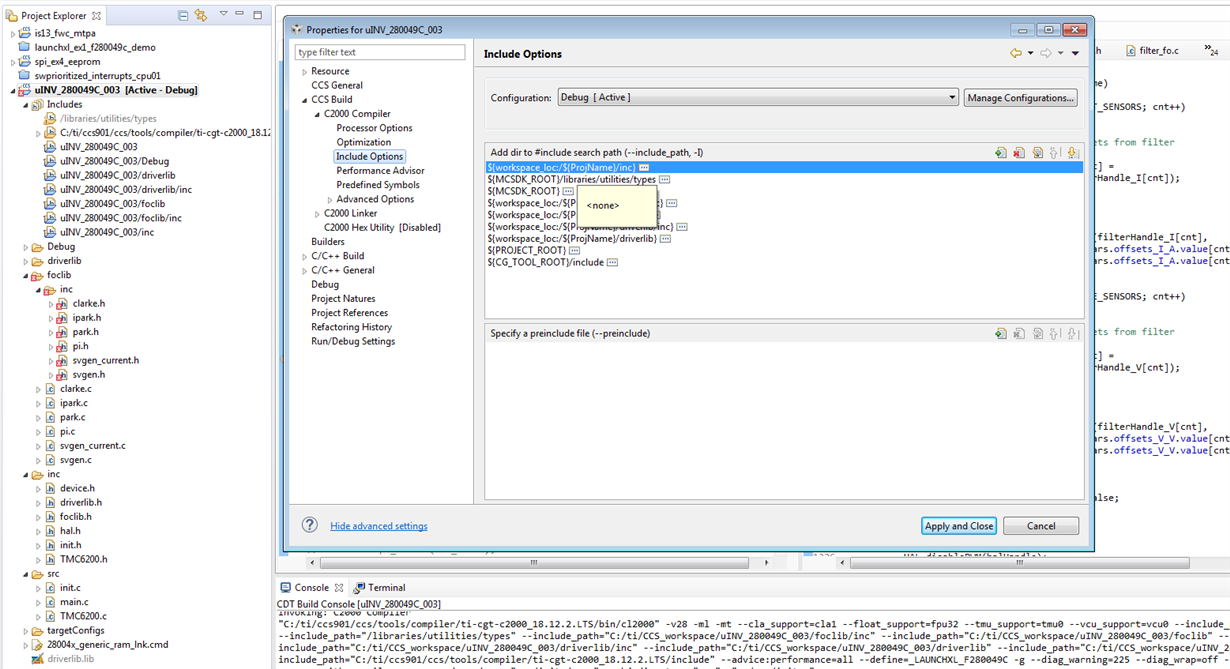Viewport: 1230px width, 669px height.
Task: Focus the type filter text field
Action: [x=380, y=52]
